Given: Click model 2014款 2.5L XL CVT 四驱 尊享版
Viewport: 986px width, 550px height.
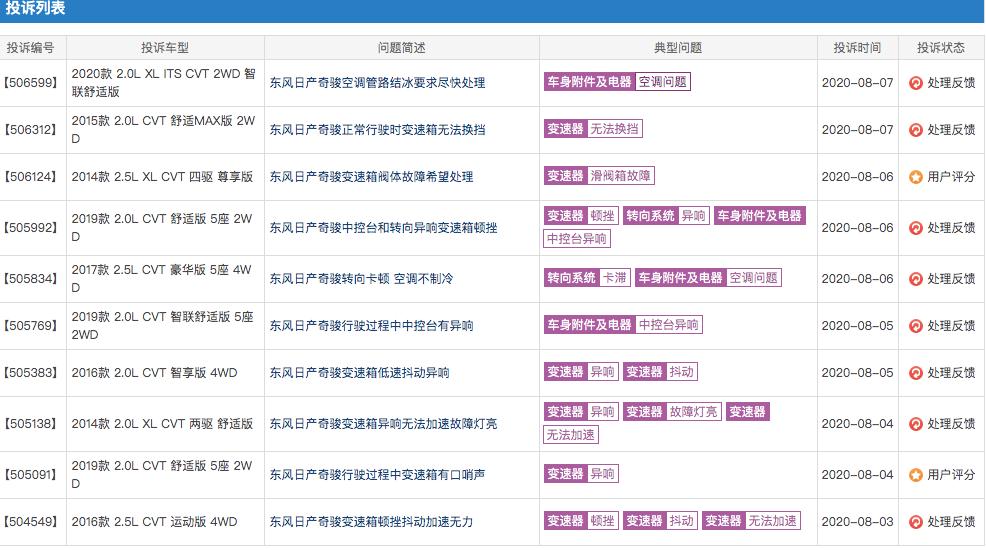Looking at the screenshot, I should coord(162,177).
